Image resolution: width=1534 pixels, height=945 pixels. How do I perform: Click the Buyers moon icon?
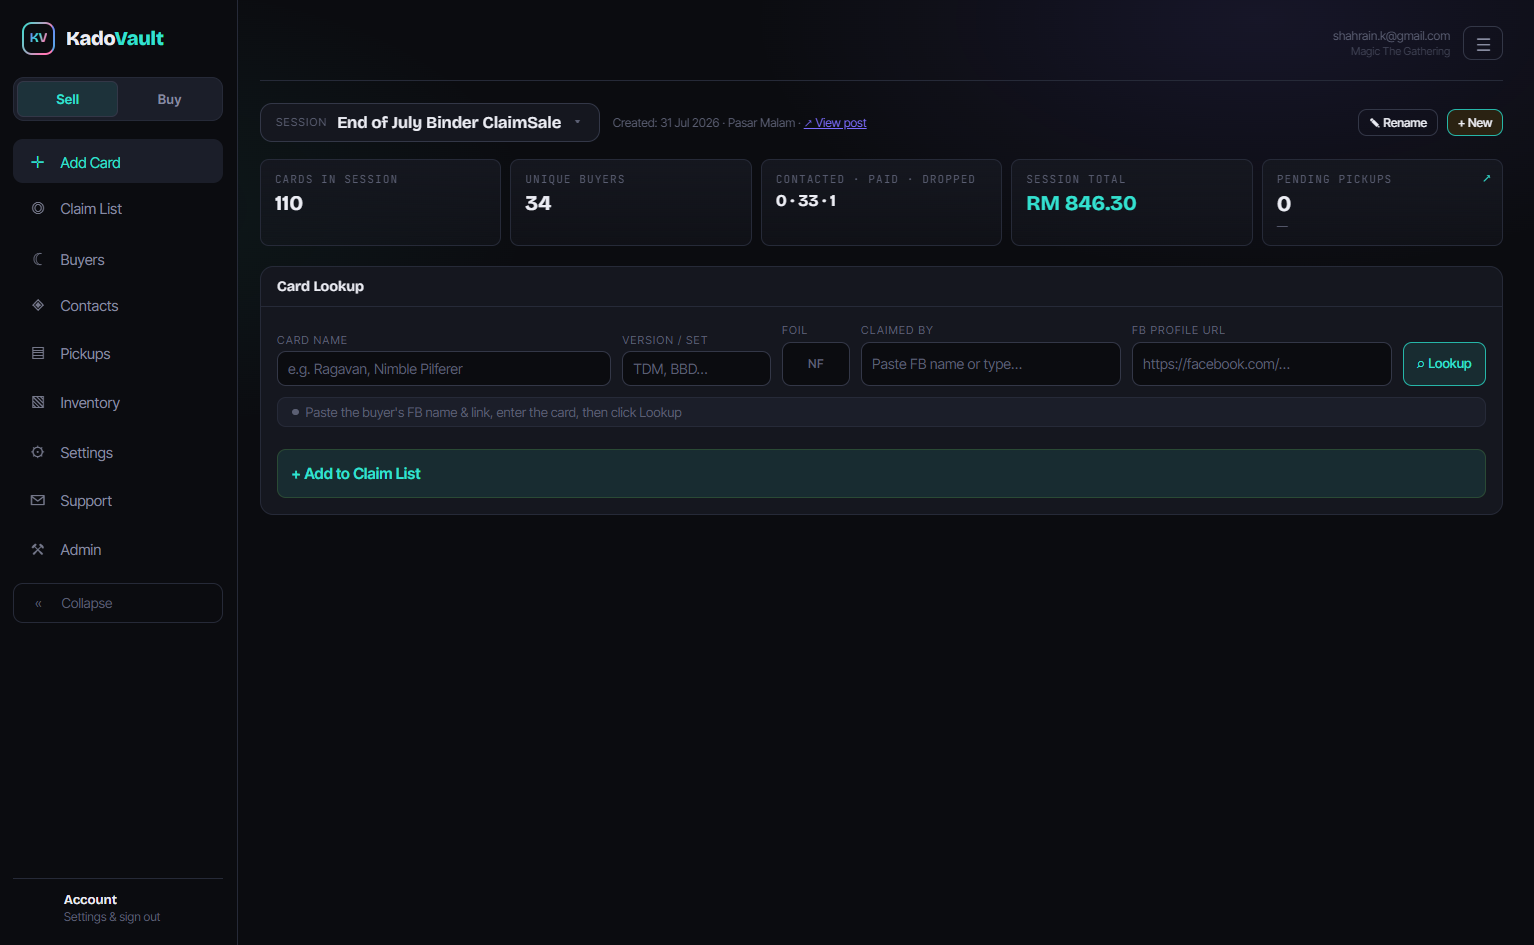pyautogui.click(x=38, y=259)
